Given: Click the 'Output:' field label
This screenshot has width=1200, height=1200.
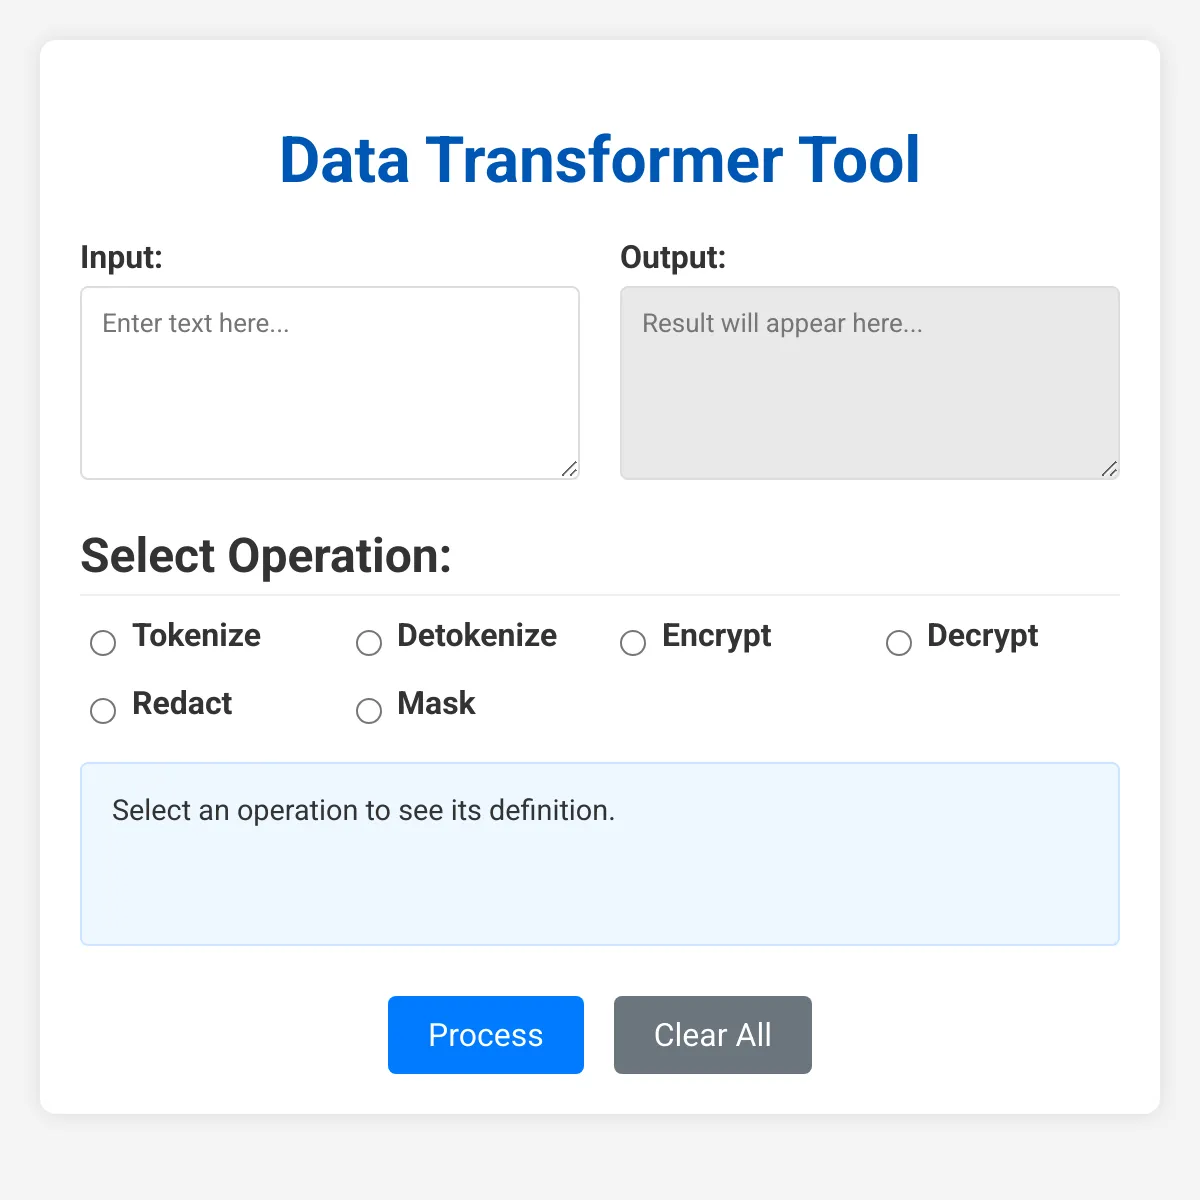Looking at the screenshot, I should (x=673, y=257).
